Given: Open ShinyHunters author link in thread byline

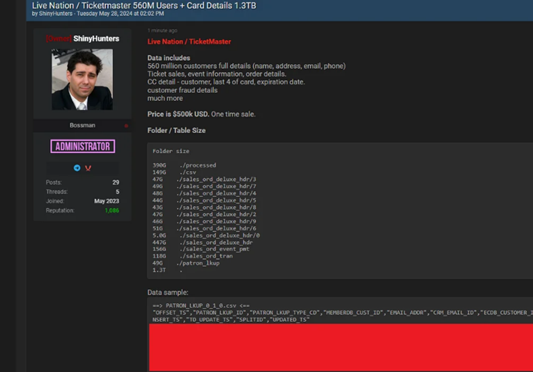Looking at the screenshot, I should [x=56, y=14].
